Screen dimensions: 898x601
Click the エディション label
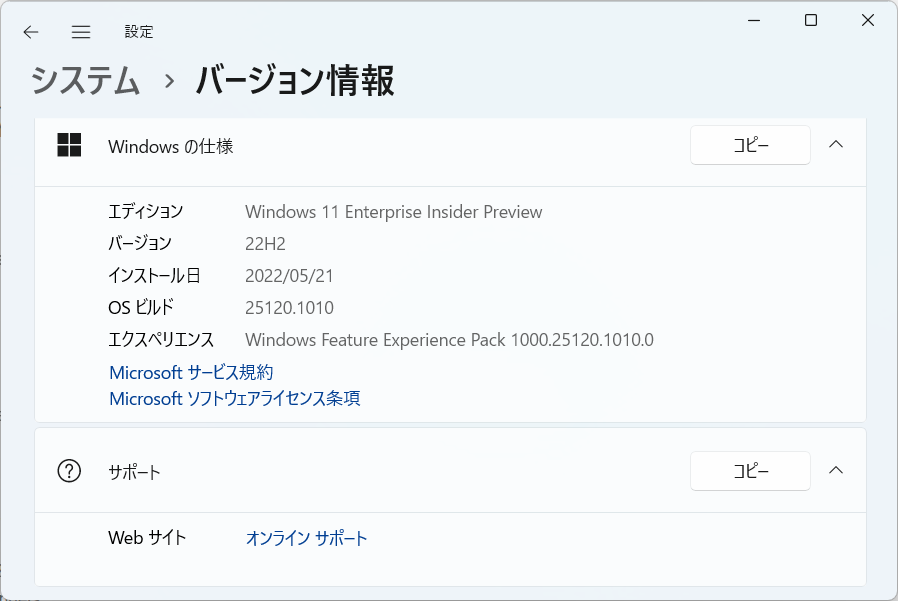(x=145, y=211)
